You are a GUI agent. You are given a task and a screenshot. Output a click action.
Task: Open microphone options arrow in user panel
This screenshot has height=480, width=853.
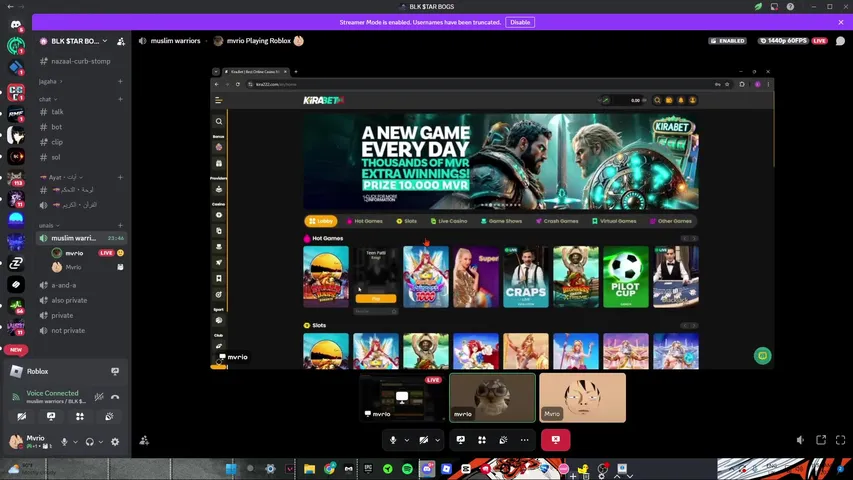75,442
